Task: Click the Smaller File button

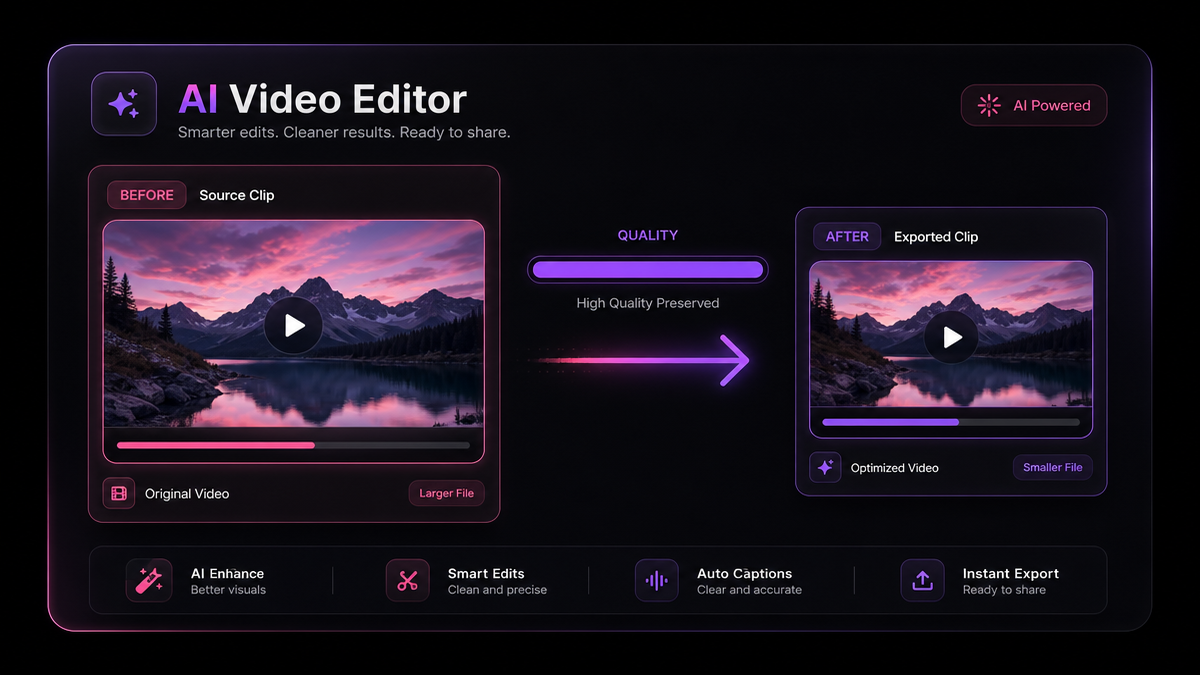Action: coord(1053,467)
